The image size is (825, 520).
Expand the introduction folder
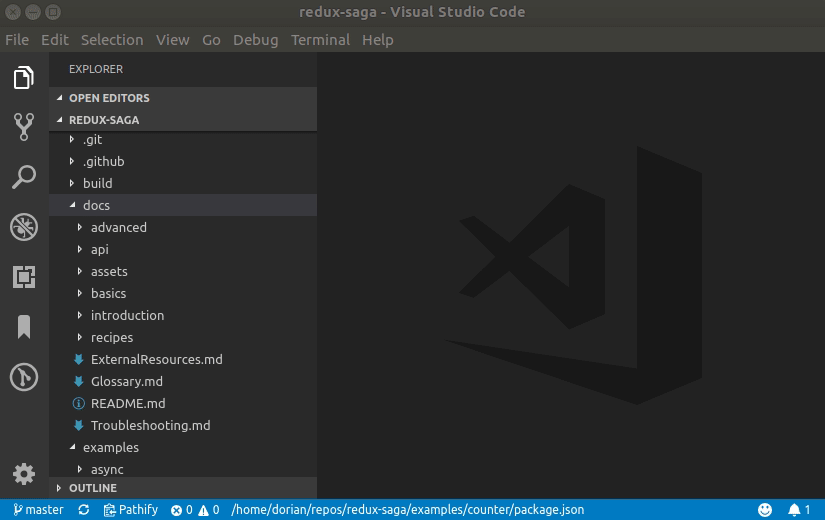pyautogui.click(x=183, y=315)
